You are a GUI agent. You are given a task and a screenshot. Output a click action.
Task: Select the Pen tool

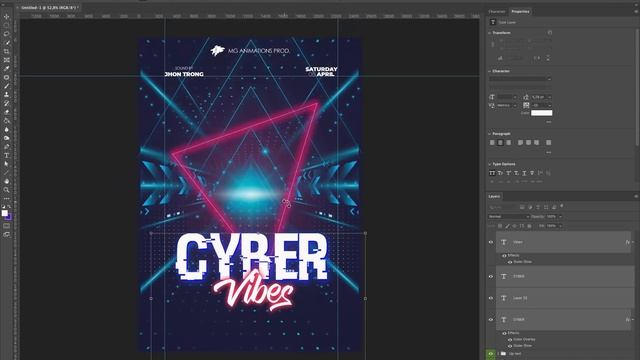click(7, 147)
